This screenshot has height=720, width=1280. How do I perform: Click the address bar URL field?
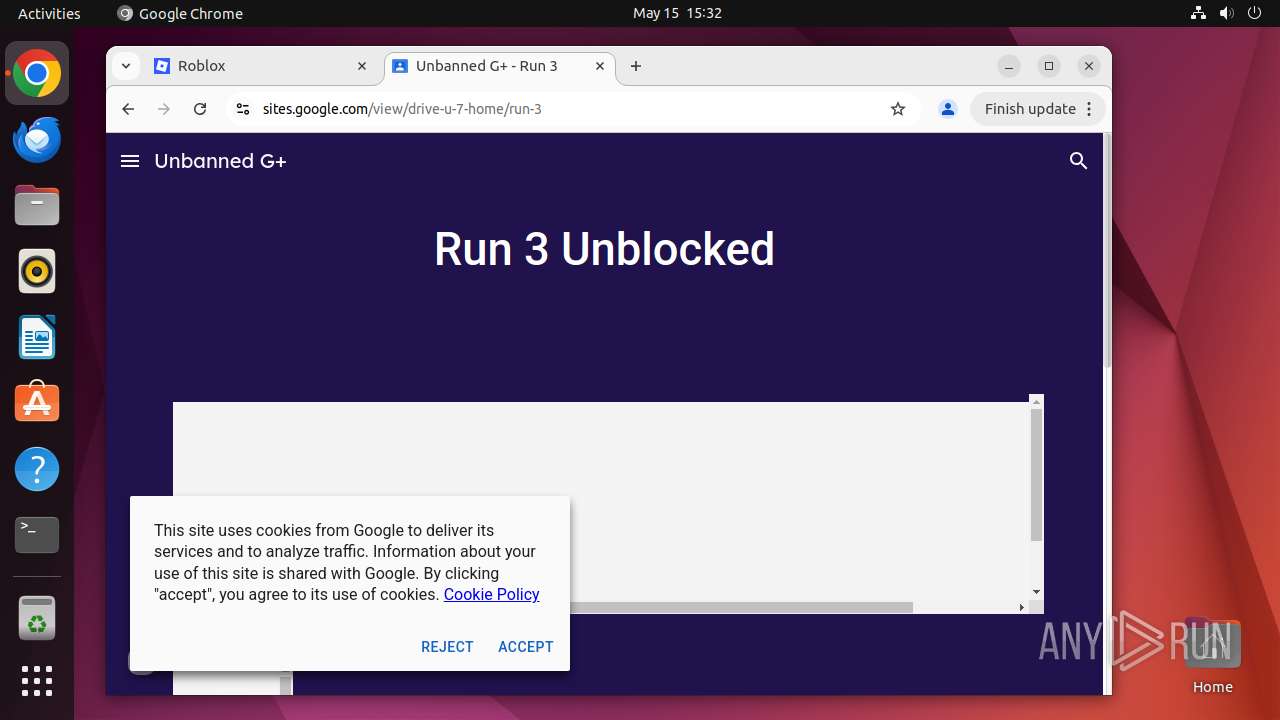pyautogui.click(x=570, y=109)
